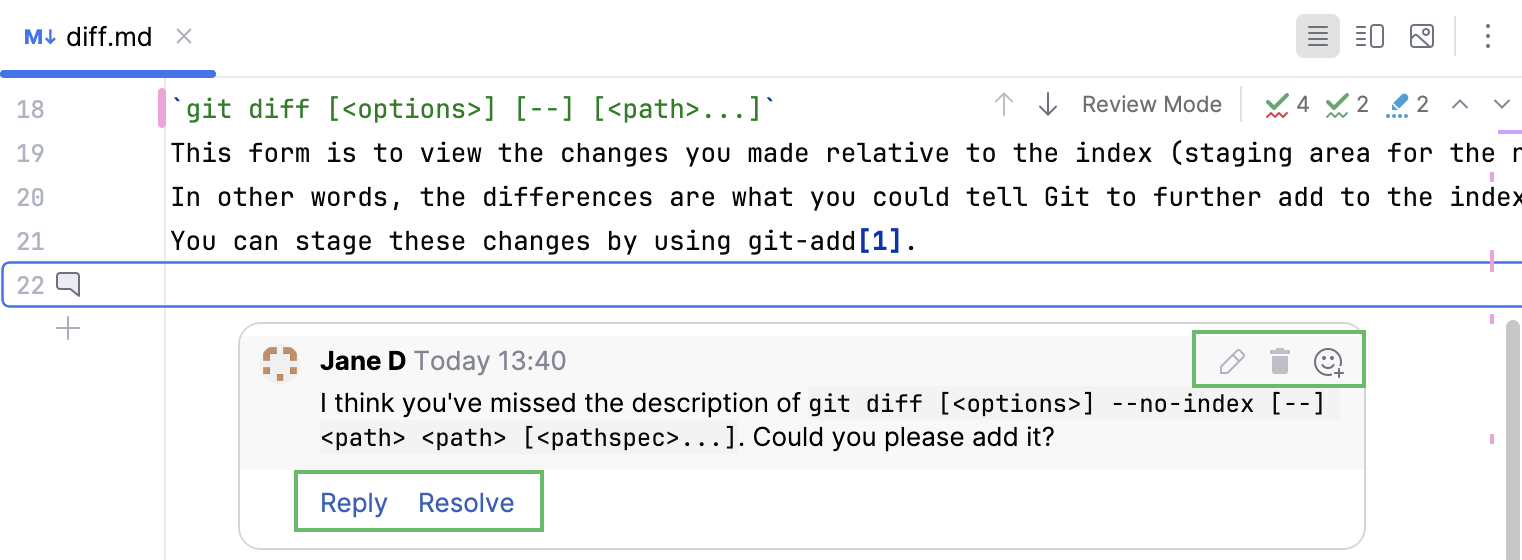The height and width of the screenshot is (560, 1522).
Task: Click the Review Mode button
Action: click(1152, 104)
